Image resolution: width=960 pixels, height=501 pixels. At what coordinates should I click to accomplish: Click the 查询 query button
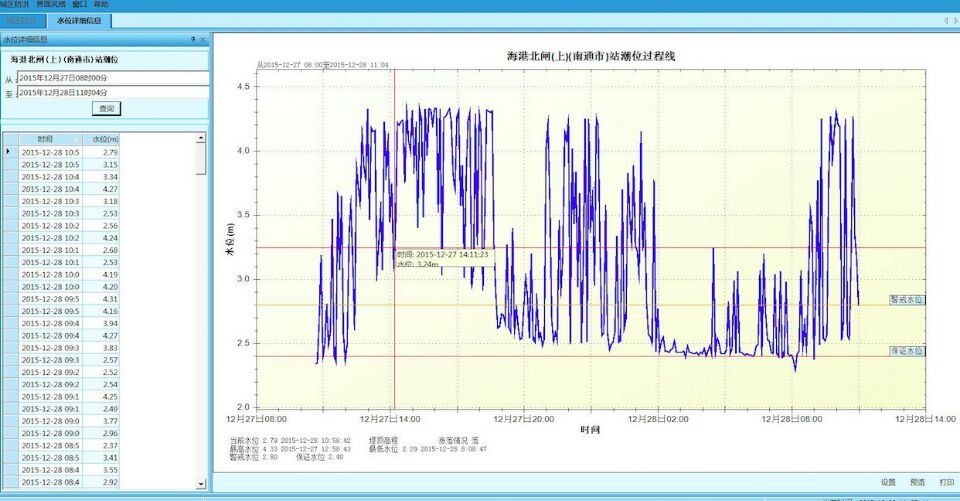(107, 108)
